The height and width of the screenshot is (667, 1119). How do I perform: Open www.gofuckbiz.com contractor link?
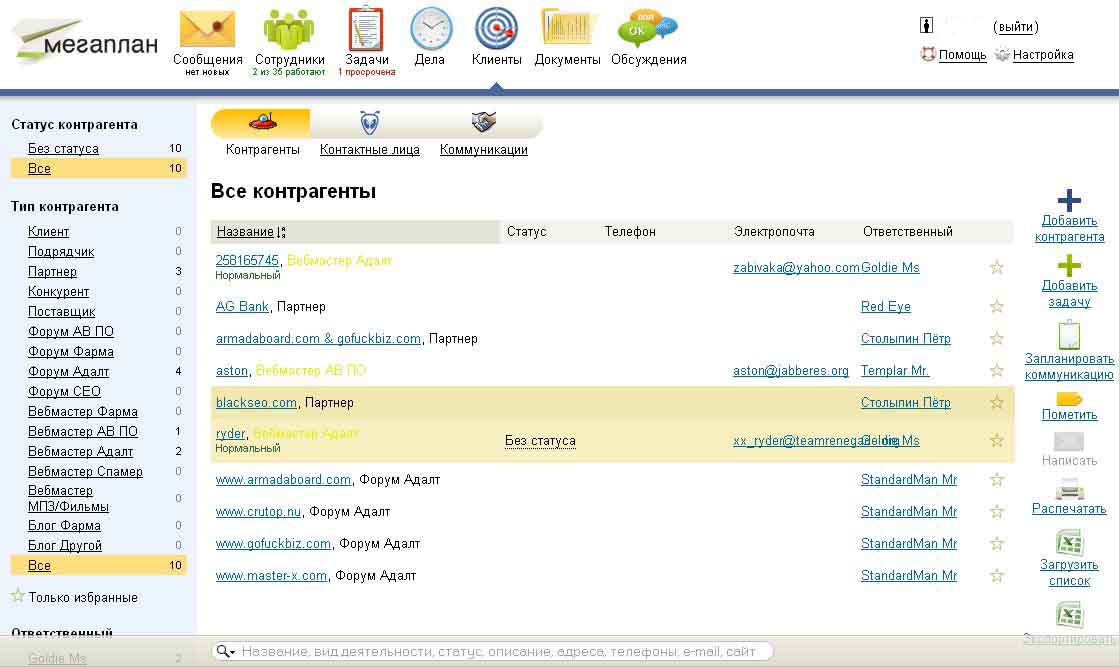tap(273, 544)
